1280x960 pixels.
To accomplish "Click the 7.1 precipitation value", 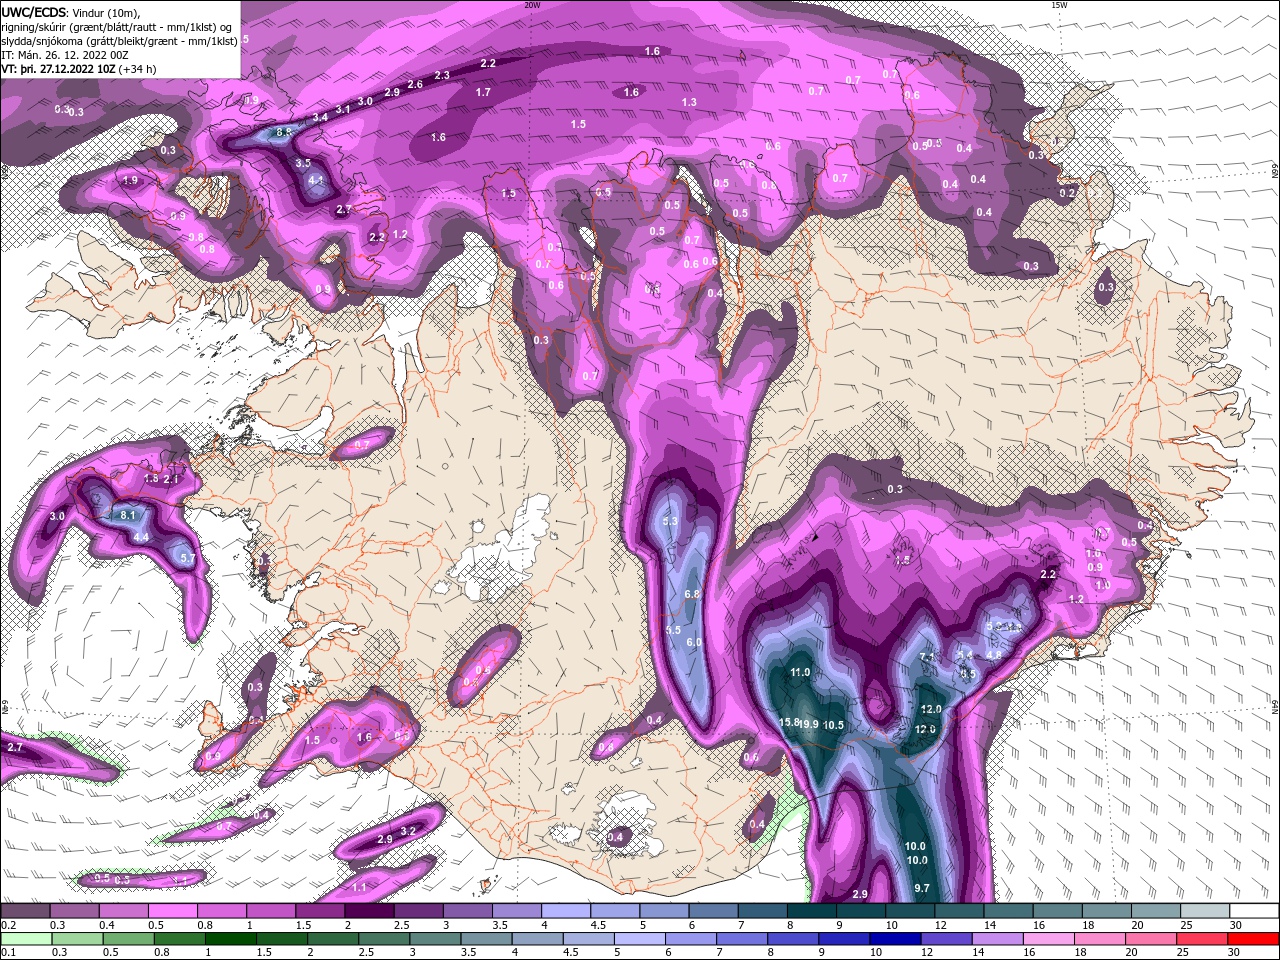I will click(926, 657).
